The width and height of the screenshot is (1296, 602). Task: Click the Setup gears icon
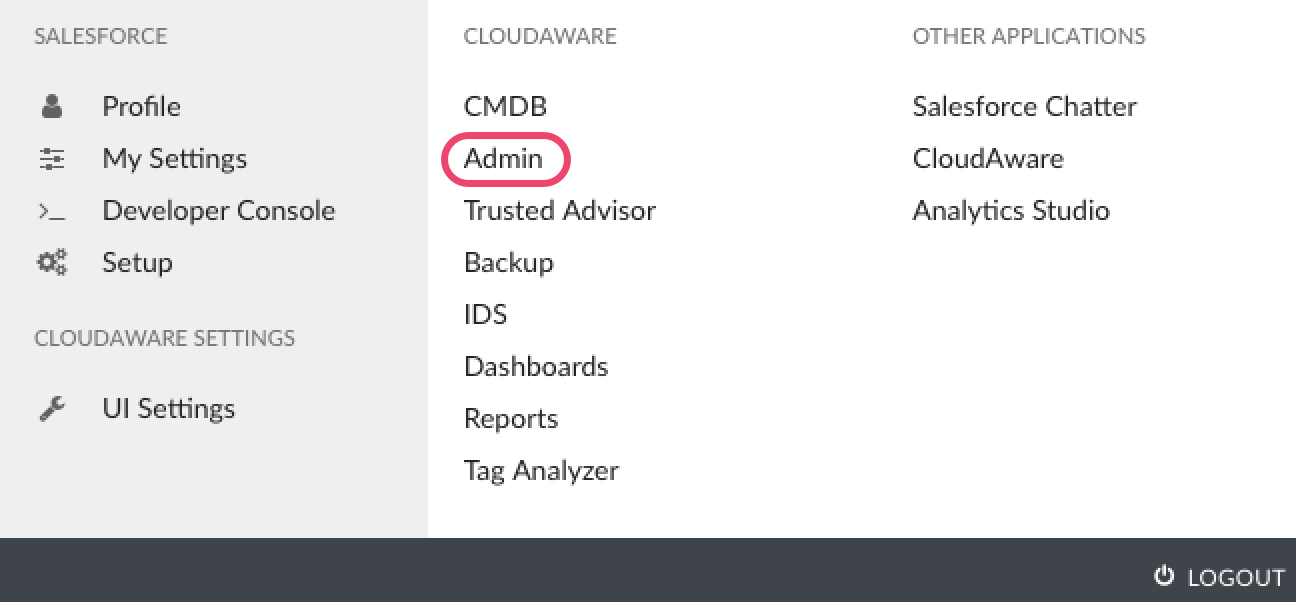51,263
